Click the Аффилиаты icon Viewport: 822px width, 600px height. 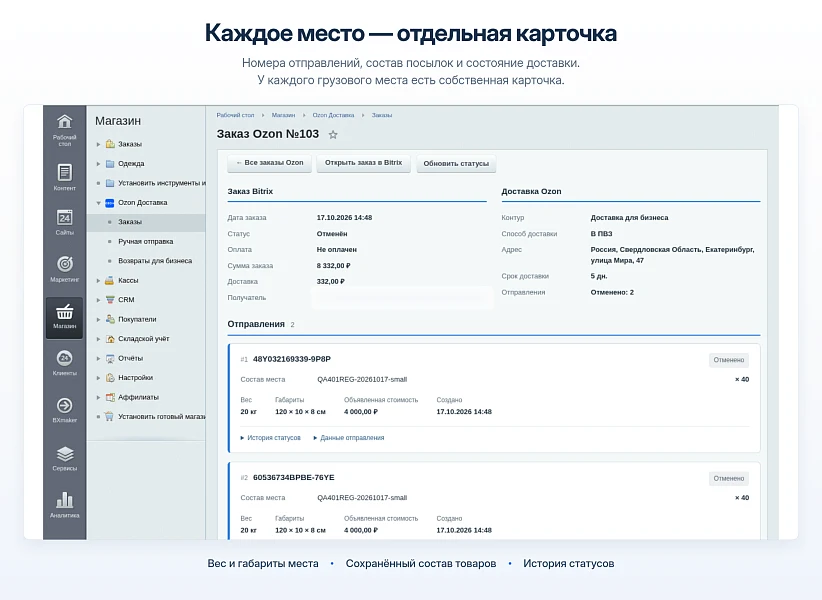[x=110, y=397]
